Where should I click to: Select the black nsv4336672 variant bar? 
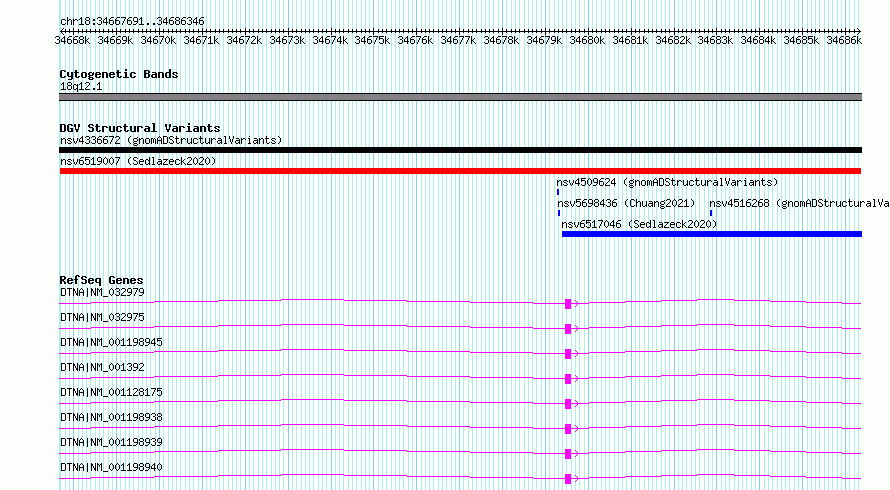[460, 150]
